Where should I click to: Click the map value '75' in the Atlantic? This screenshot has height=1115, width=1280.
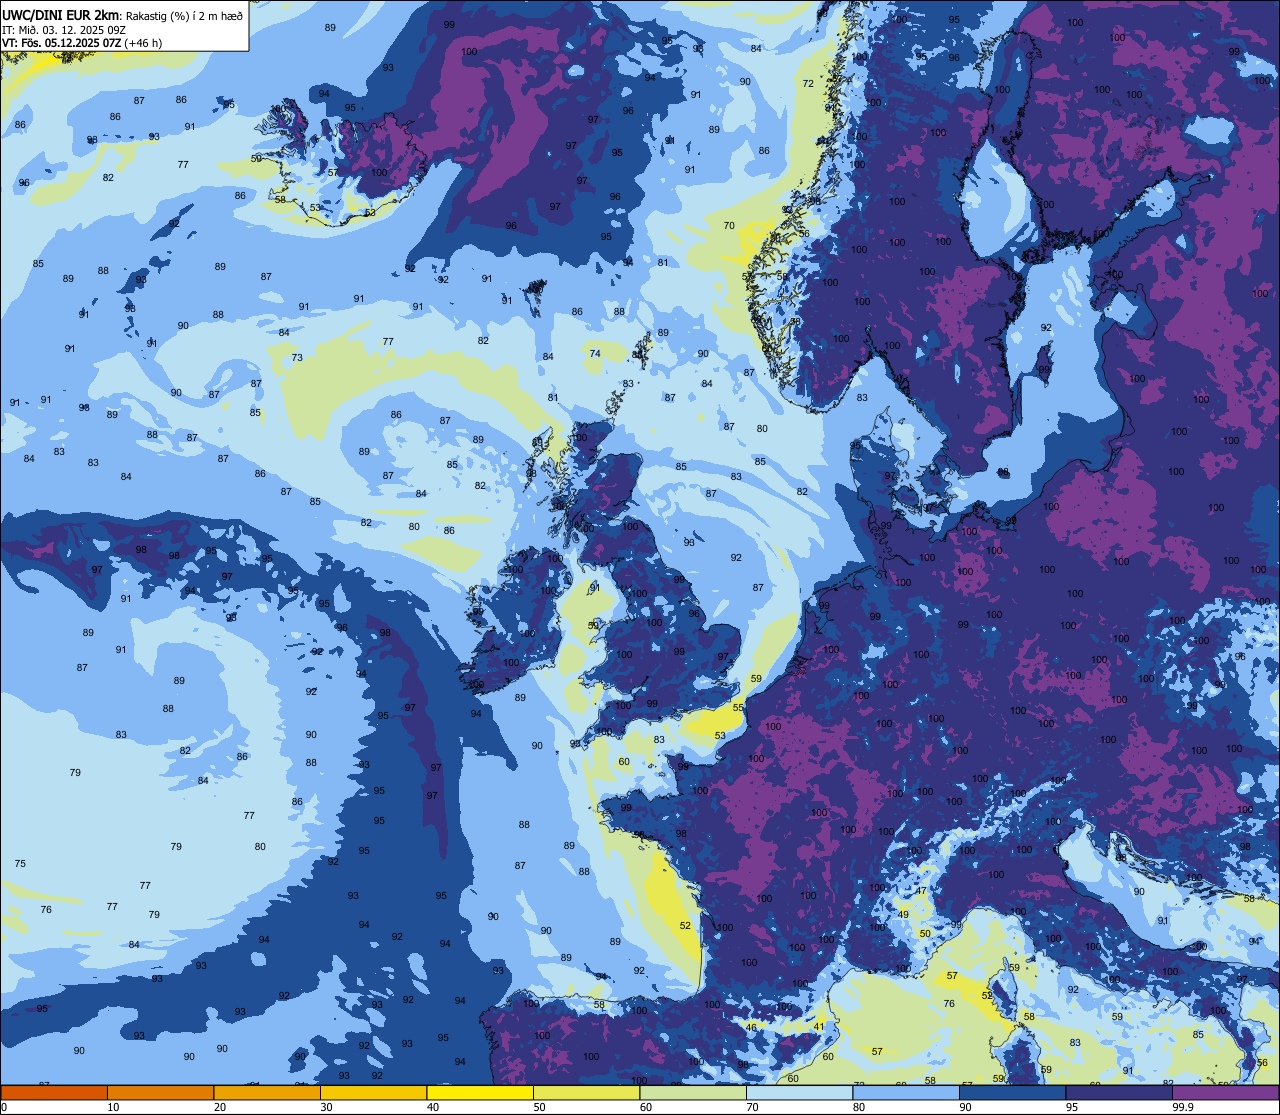(x=20, y=863)
